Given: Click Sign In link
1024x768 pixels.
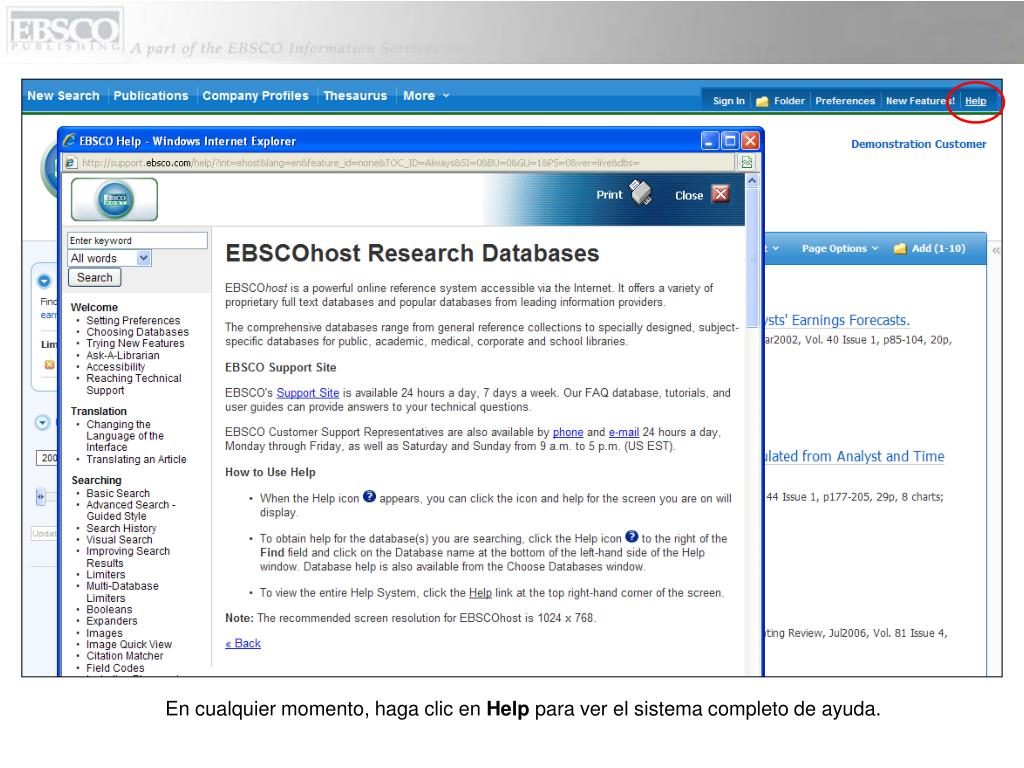Looking at the screenshot, I should click(x=728, y=101).
